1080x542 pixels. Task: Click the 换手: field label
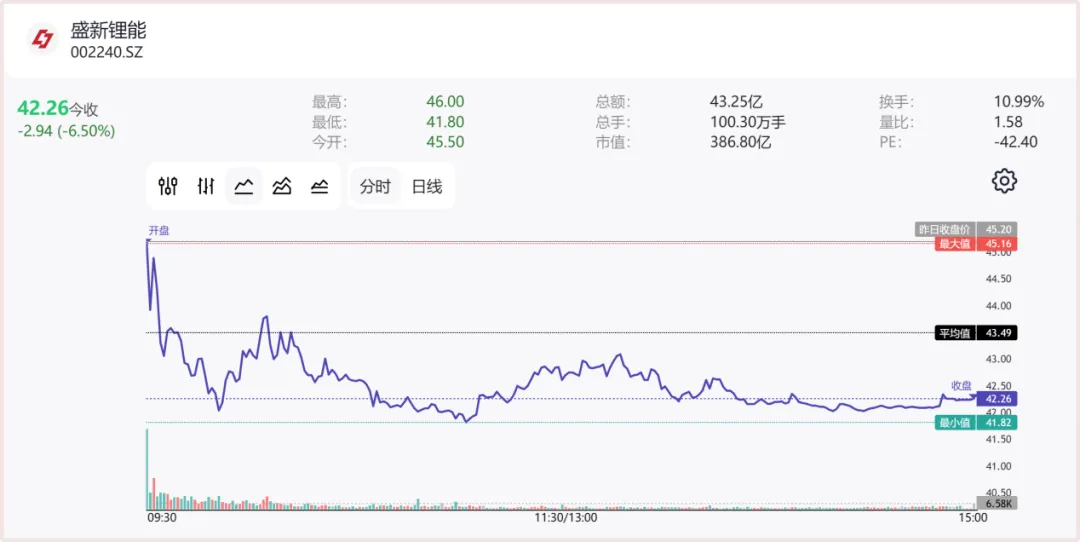896,102
